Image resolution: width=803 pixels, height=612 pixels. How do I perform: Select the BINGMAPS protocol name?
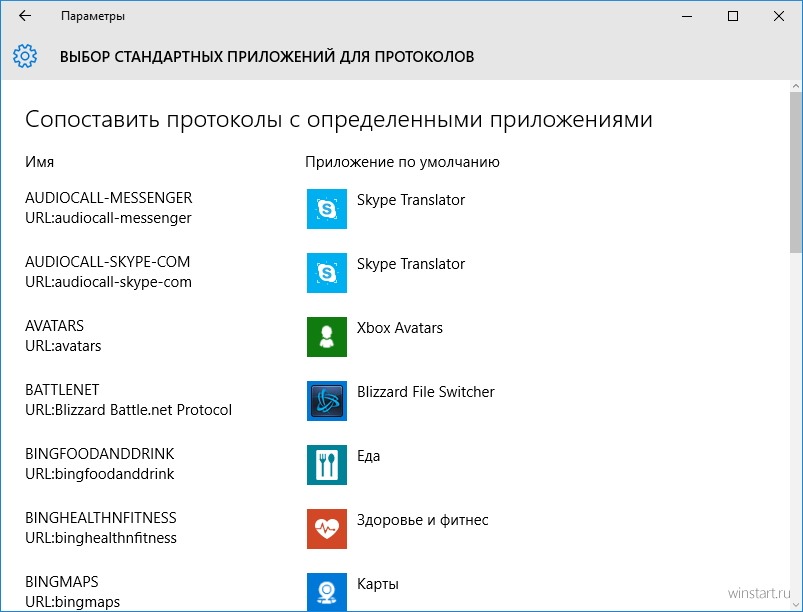61,582
